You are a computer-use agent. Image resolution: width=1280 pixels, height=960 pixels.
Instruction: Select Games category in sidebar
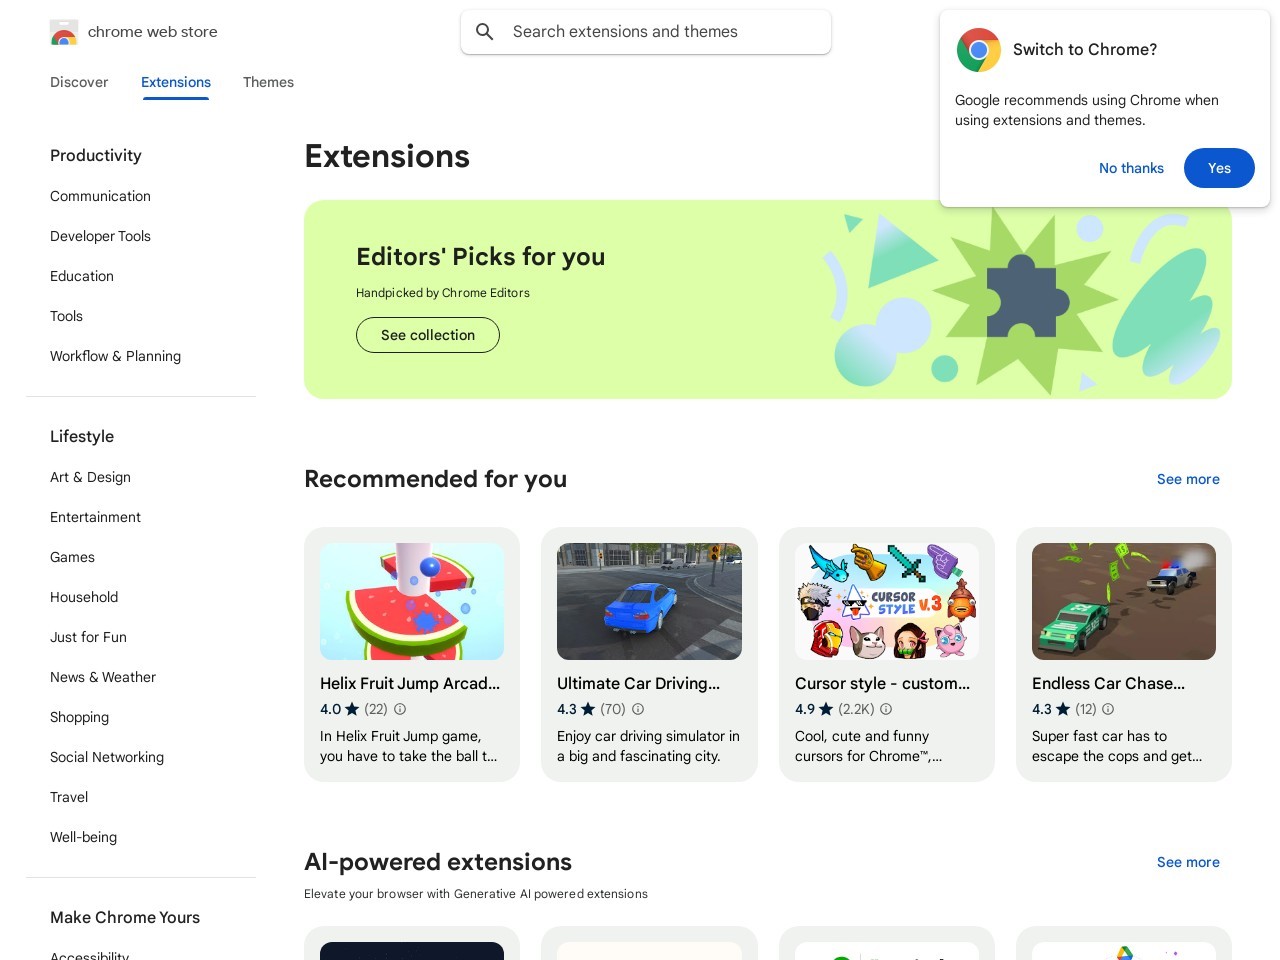[x=72, y=557]
